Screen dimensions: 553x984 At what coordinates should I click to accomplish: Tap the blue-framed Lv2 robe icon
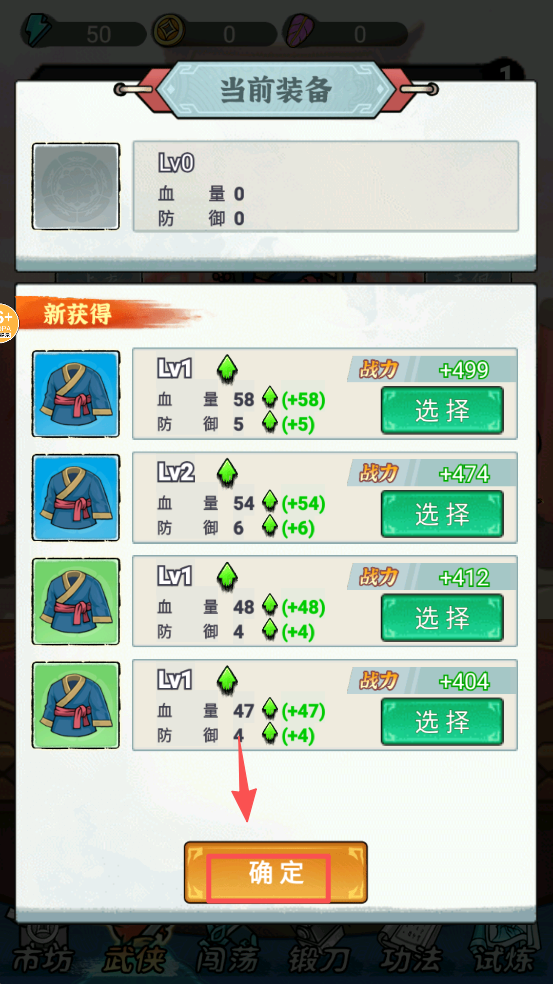[x=76, y=498]
